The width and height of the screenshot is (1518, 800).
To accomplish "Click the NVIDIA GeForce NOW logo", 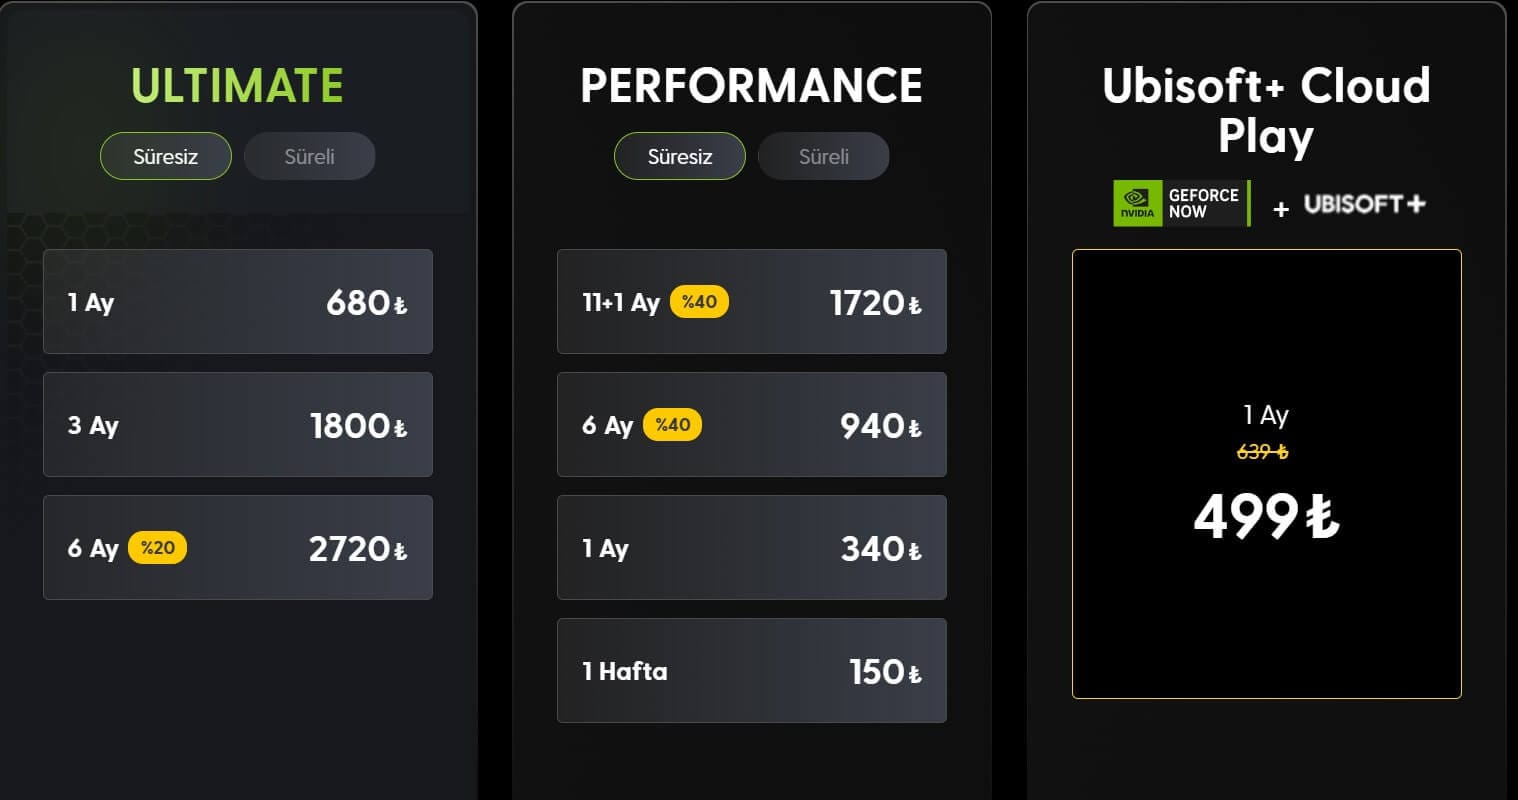I will click(x=1181, y=204).
